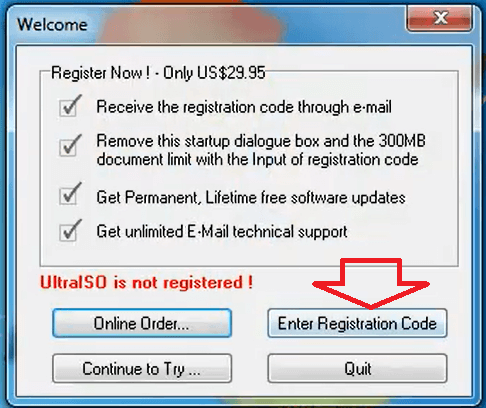Click the 'Register Now !' group heading
Image resolution: width=486 pixels, height=408 pixels.
[100, 73]
